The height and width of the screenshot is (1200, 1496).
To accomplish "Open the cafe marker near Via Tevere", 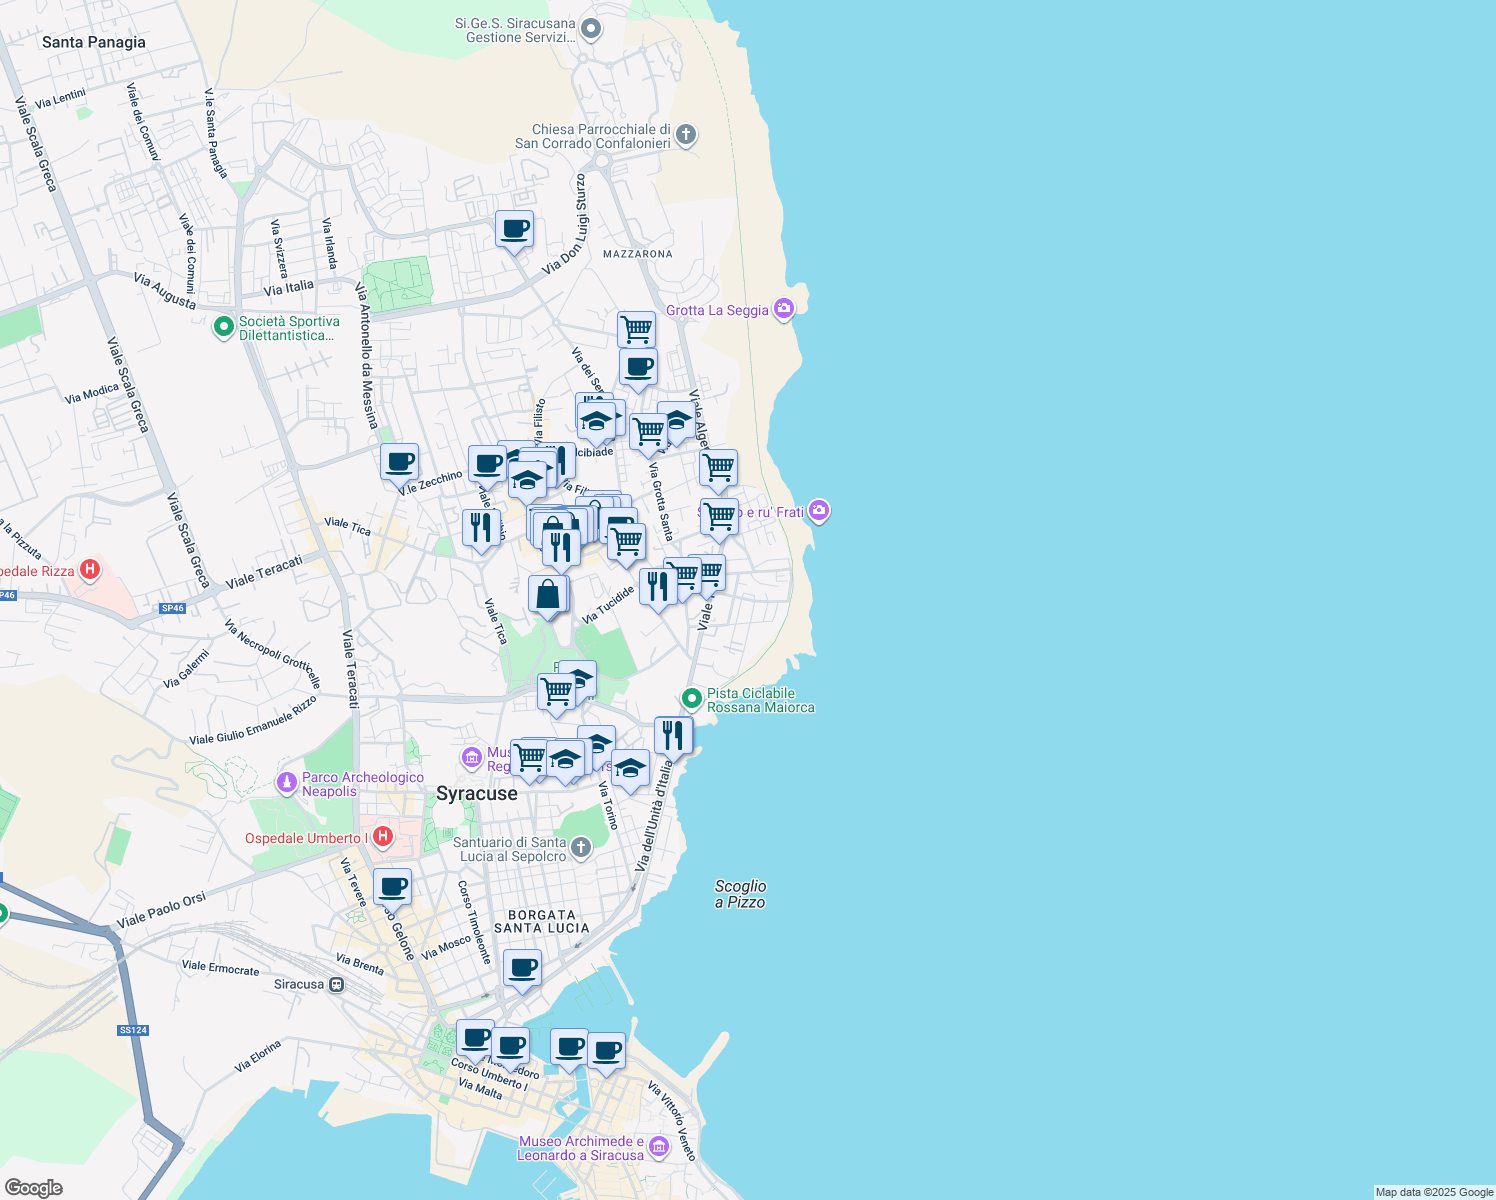I will 393,887.
